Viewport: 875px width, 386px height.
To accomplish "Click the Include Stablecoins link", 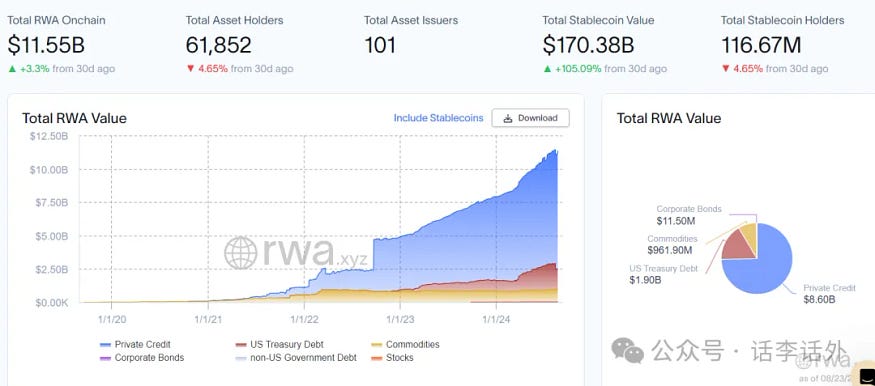I will coord(438,118).
